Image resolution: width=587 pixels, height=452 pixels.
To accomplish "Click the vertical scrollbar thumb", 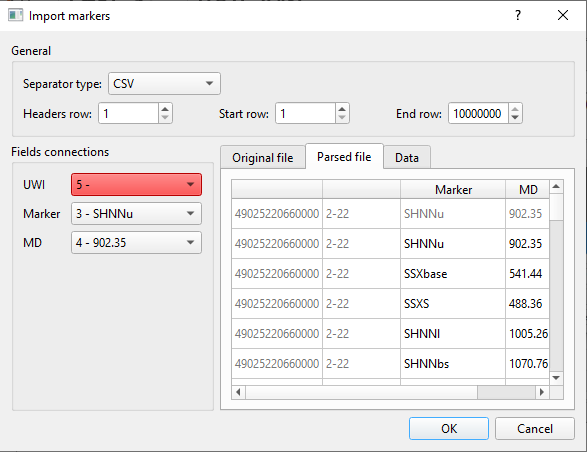I will point(556,206).
